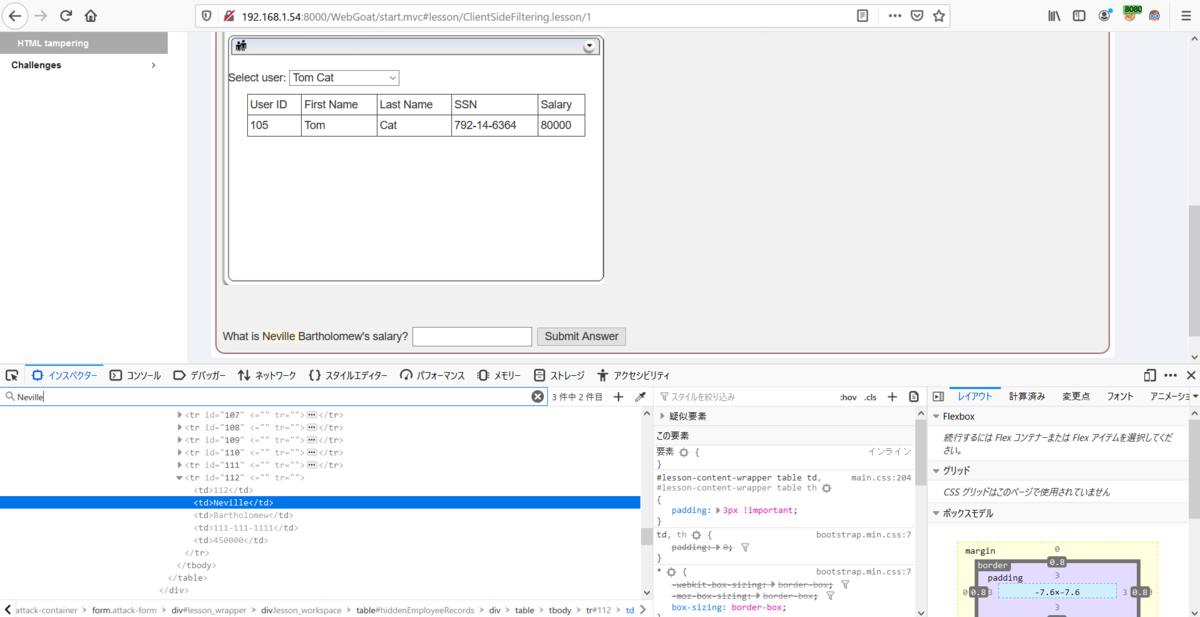
Task: Open main.css:204 source link
Action: click(x=881, y=478)
